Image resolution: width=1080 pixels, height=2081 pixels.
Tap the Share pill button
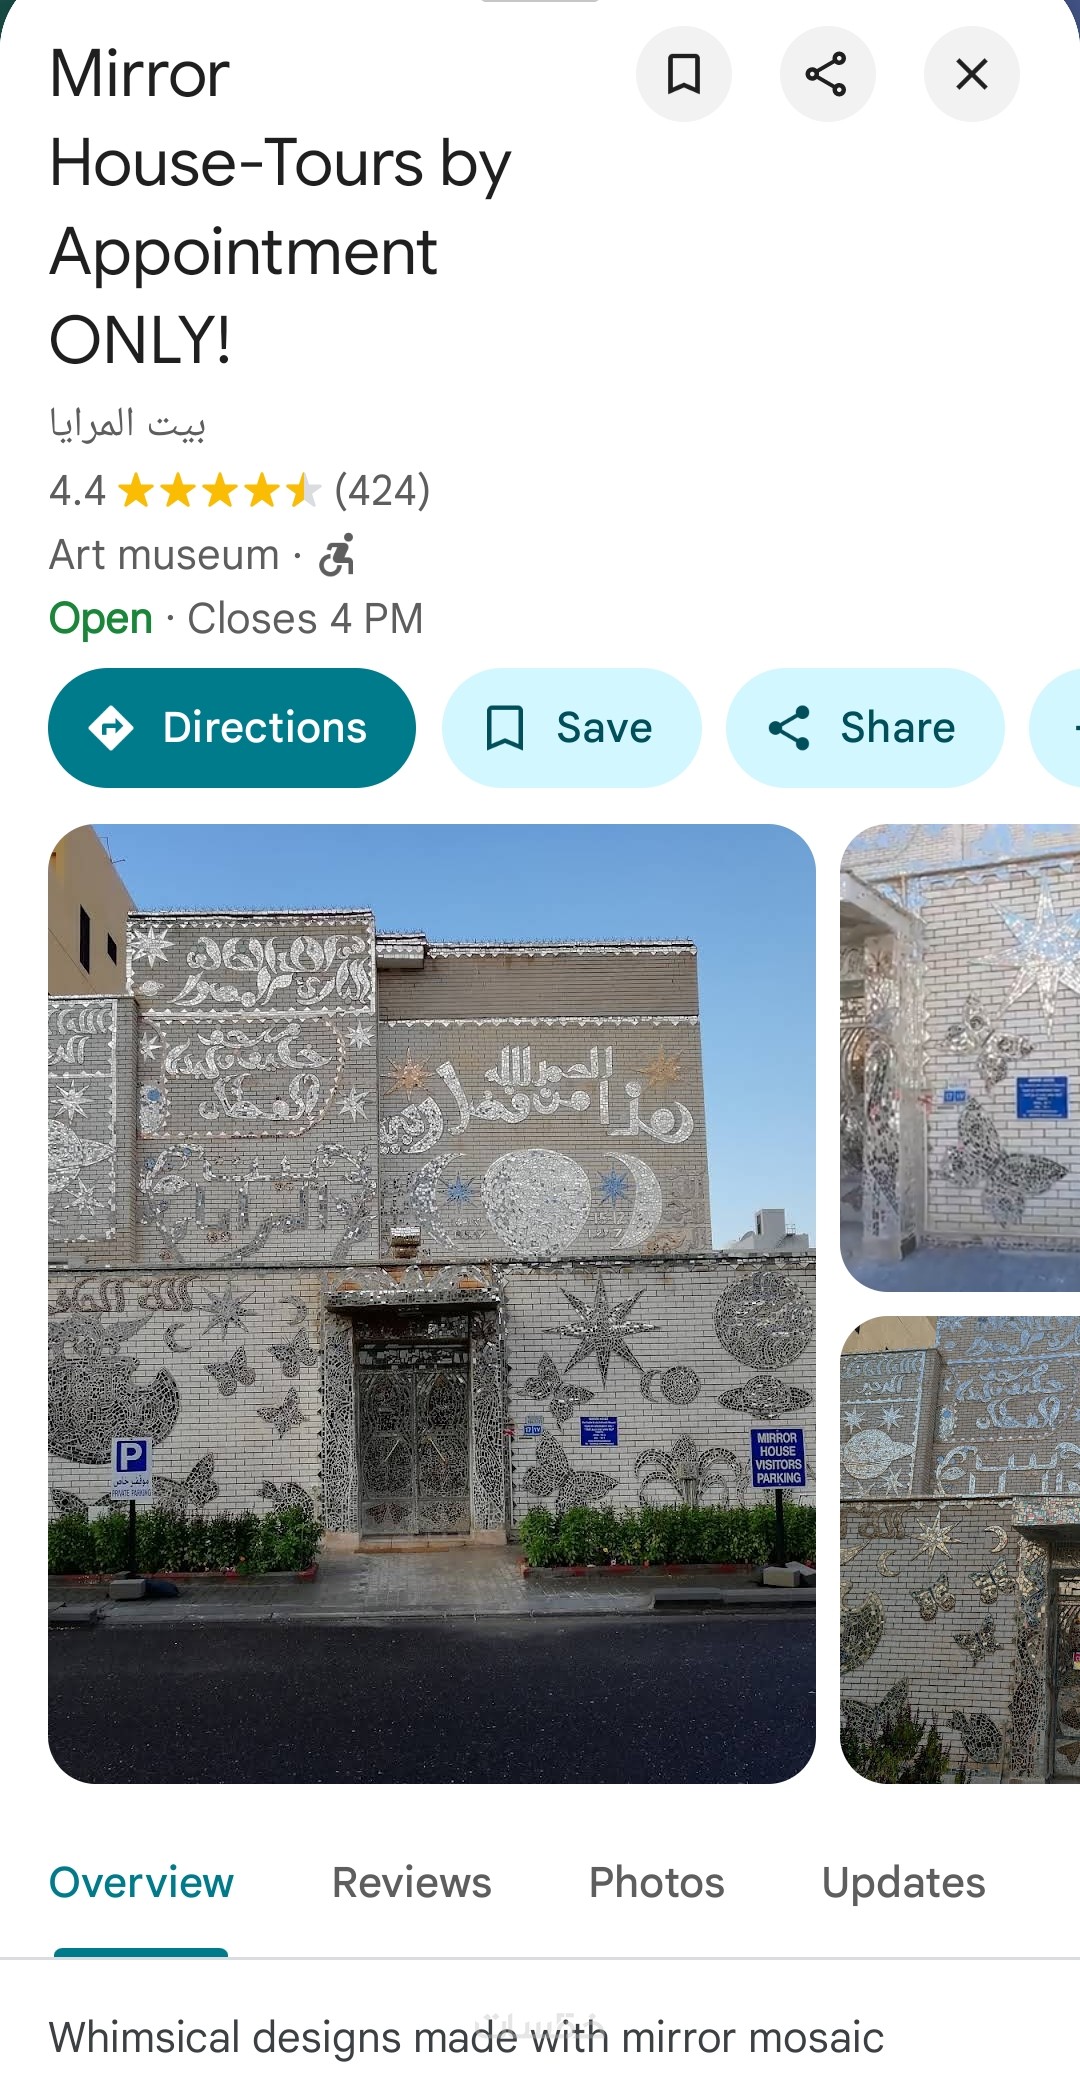tap(865, 728)
